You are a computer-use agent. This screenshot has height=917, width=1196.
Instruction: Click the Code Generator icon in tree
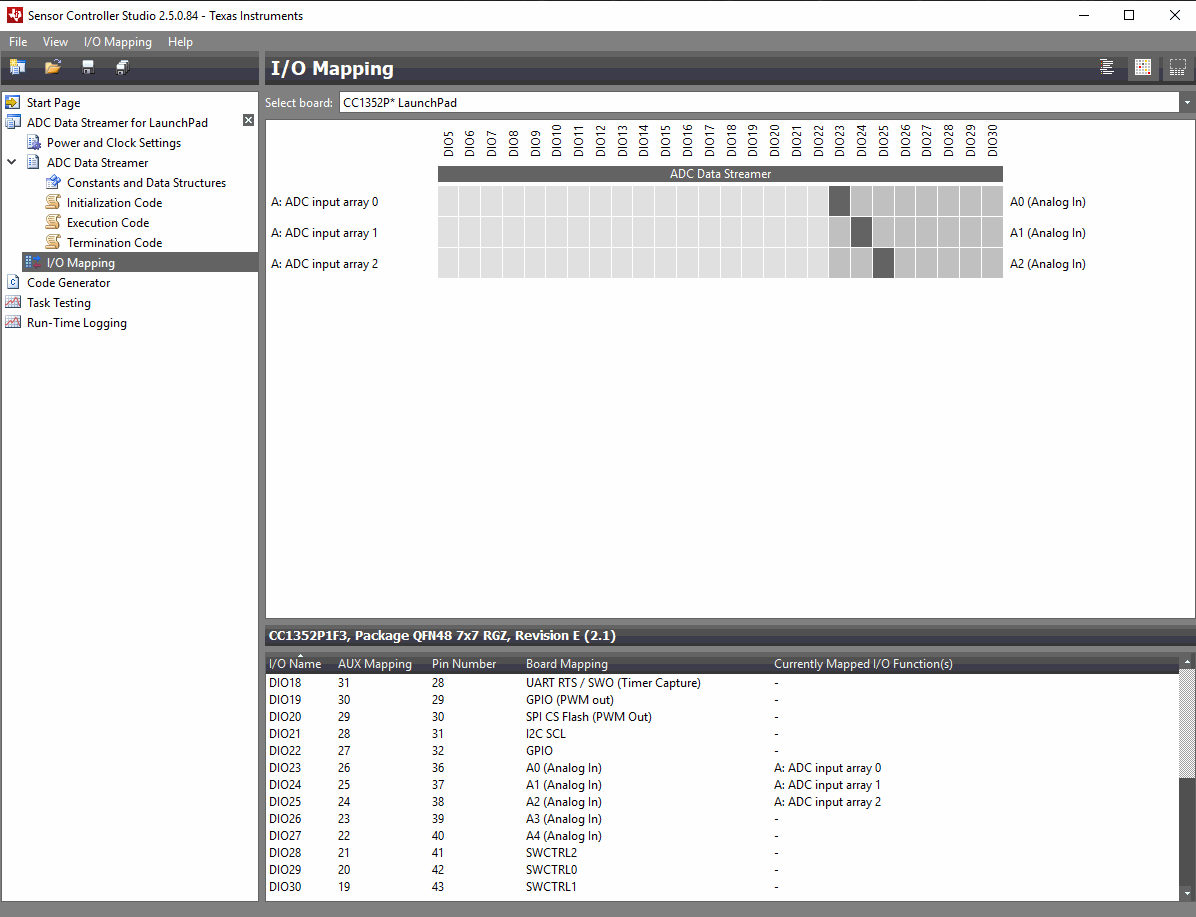click(x=13, y=282)
